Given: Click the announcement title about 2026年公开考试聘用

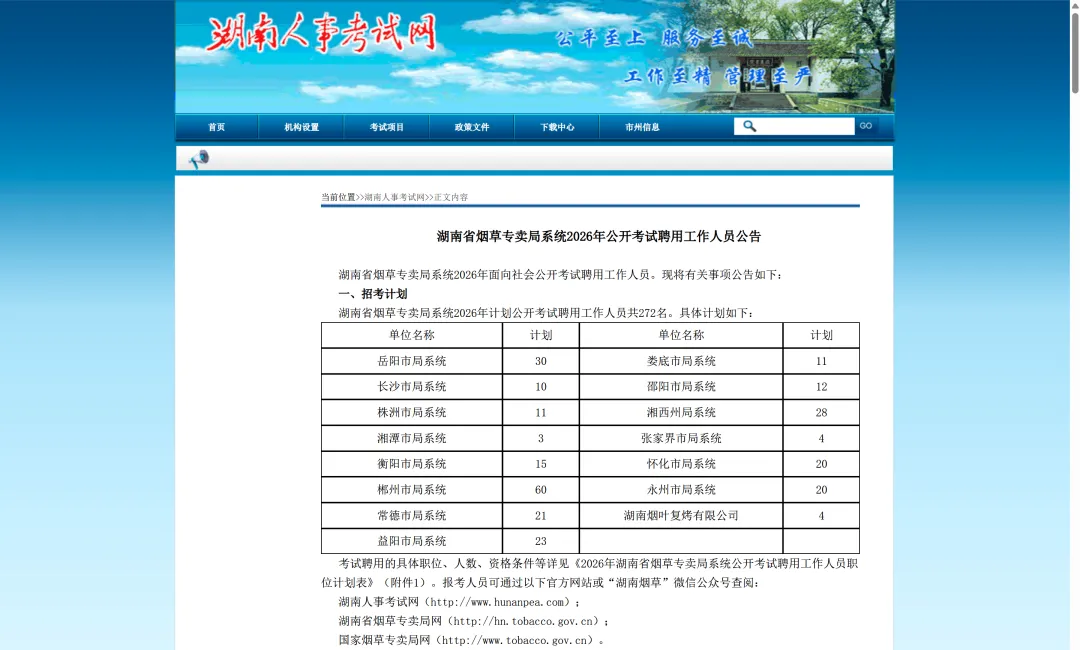Looking at the screenshot, I should (x=599, y=237).
